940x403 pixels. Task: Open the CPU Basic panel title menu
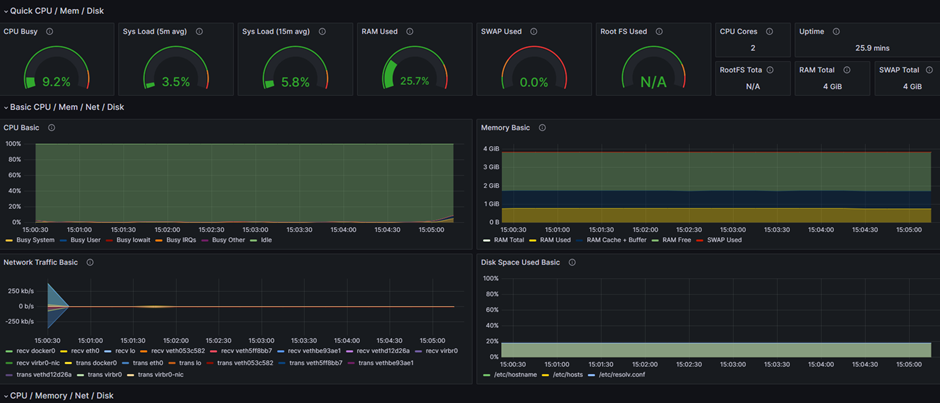coord(21,128)
